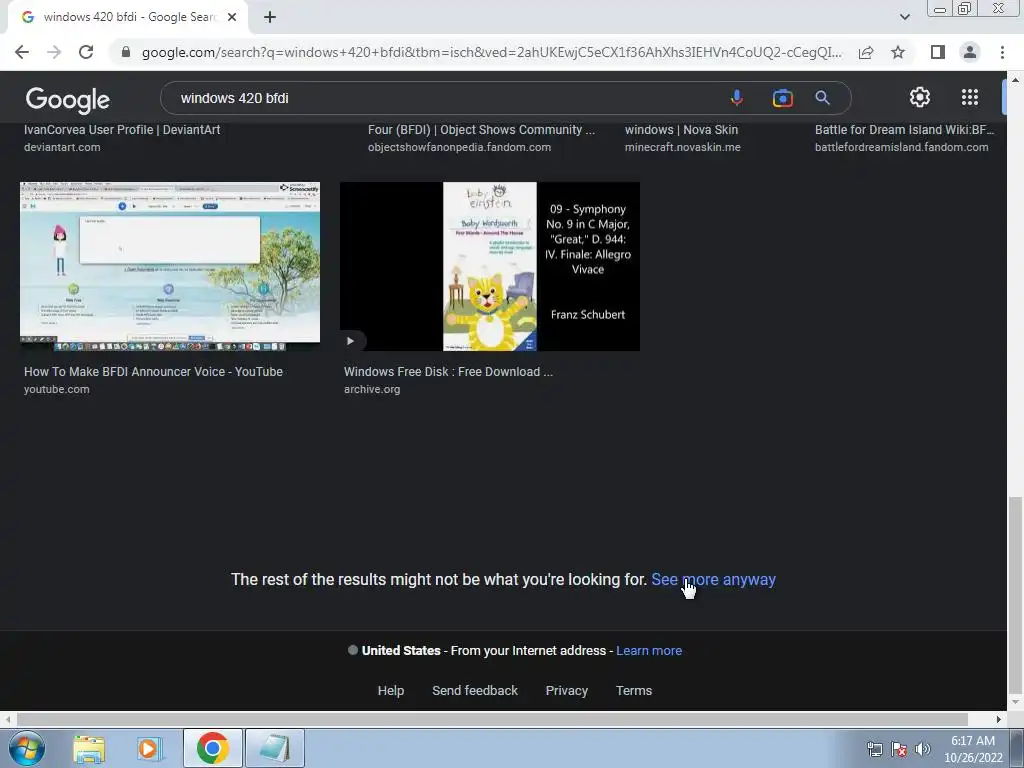Click the taskbar clock showing 6:17 AM
This screenshot has height=768, width=1024.
click(973, 749)
